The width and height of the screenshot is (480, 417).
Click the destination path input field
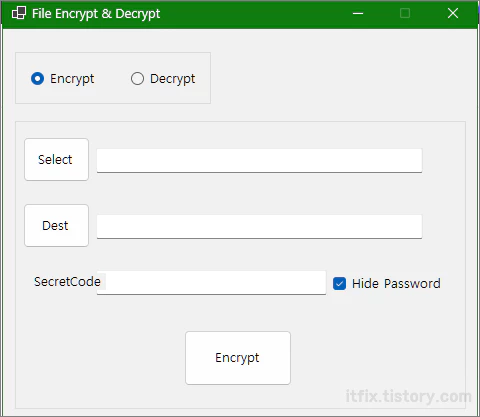click(259, 227)
